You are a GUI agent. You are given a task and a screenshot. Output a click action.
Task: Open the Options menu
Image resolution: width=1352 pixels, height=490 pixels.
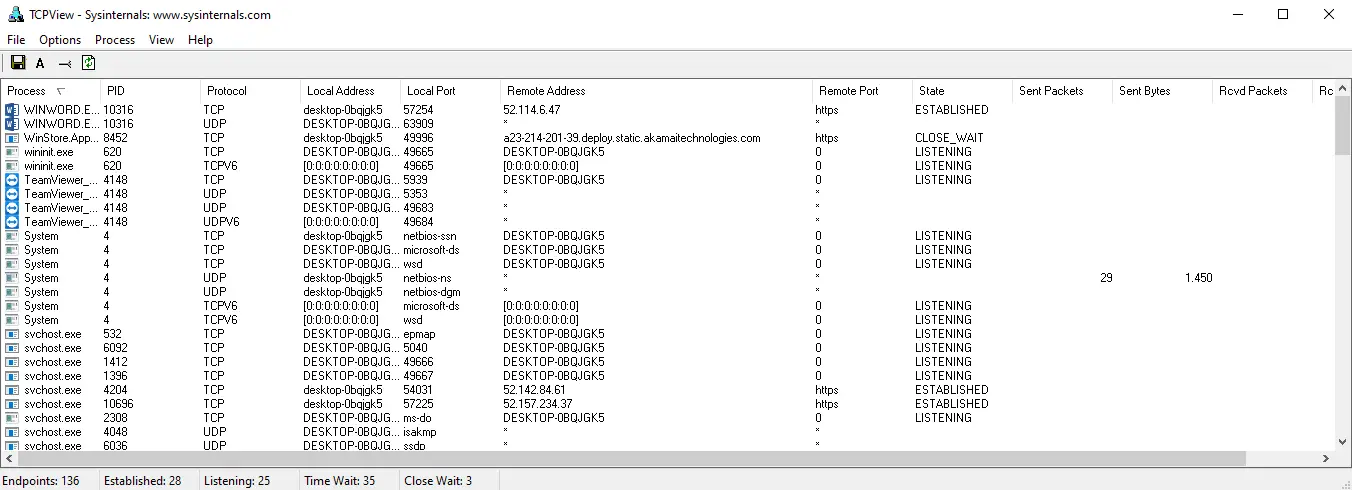(x=60, y=40)
